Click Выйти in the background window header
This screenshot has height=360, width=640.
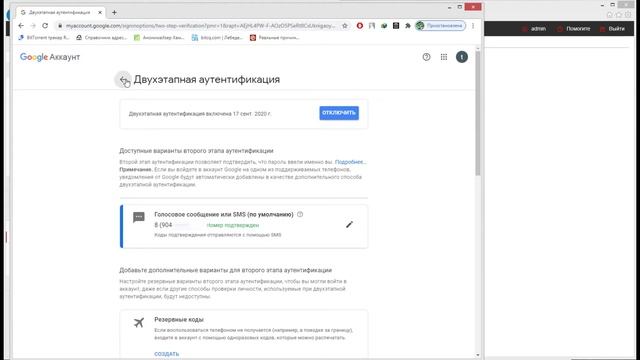(x=612, y=29)
